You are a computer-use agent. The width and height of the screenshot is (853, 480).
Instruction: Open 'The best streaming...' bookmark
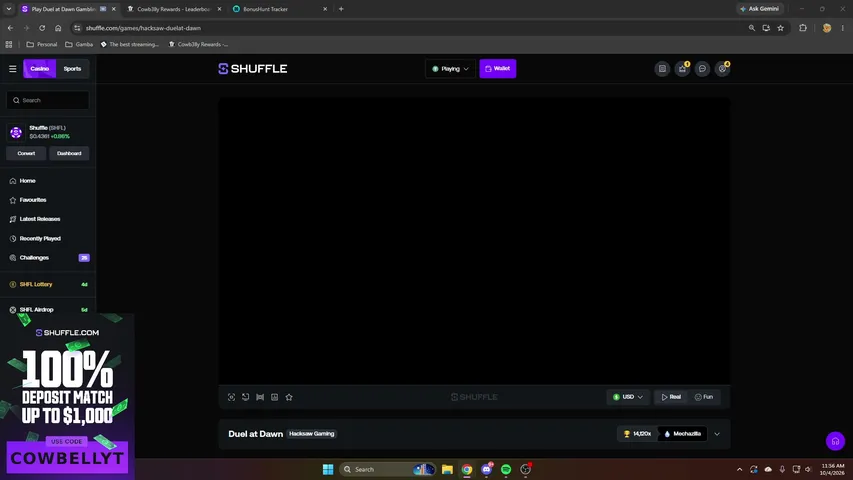[x=130, y=45]
